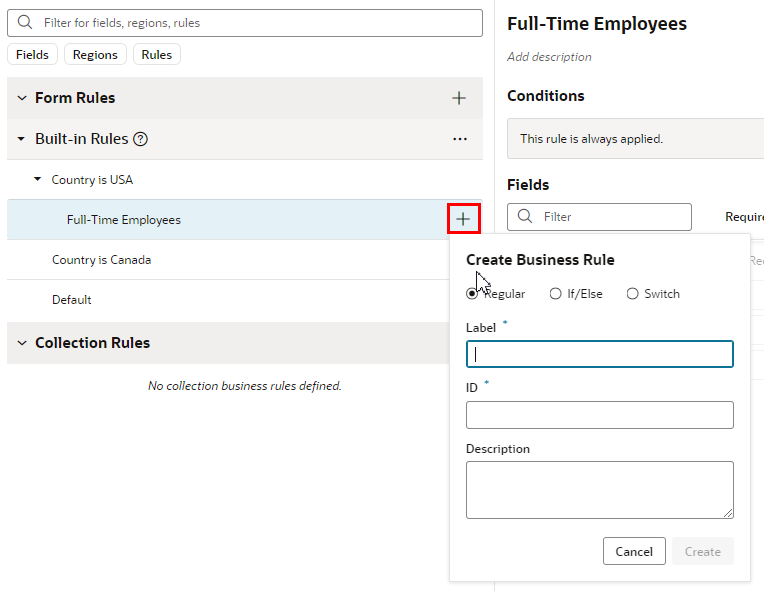This screenshot has height=591, width=764.
Task: Select the Rules filter chip
Action: pos(156,55)
